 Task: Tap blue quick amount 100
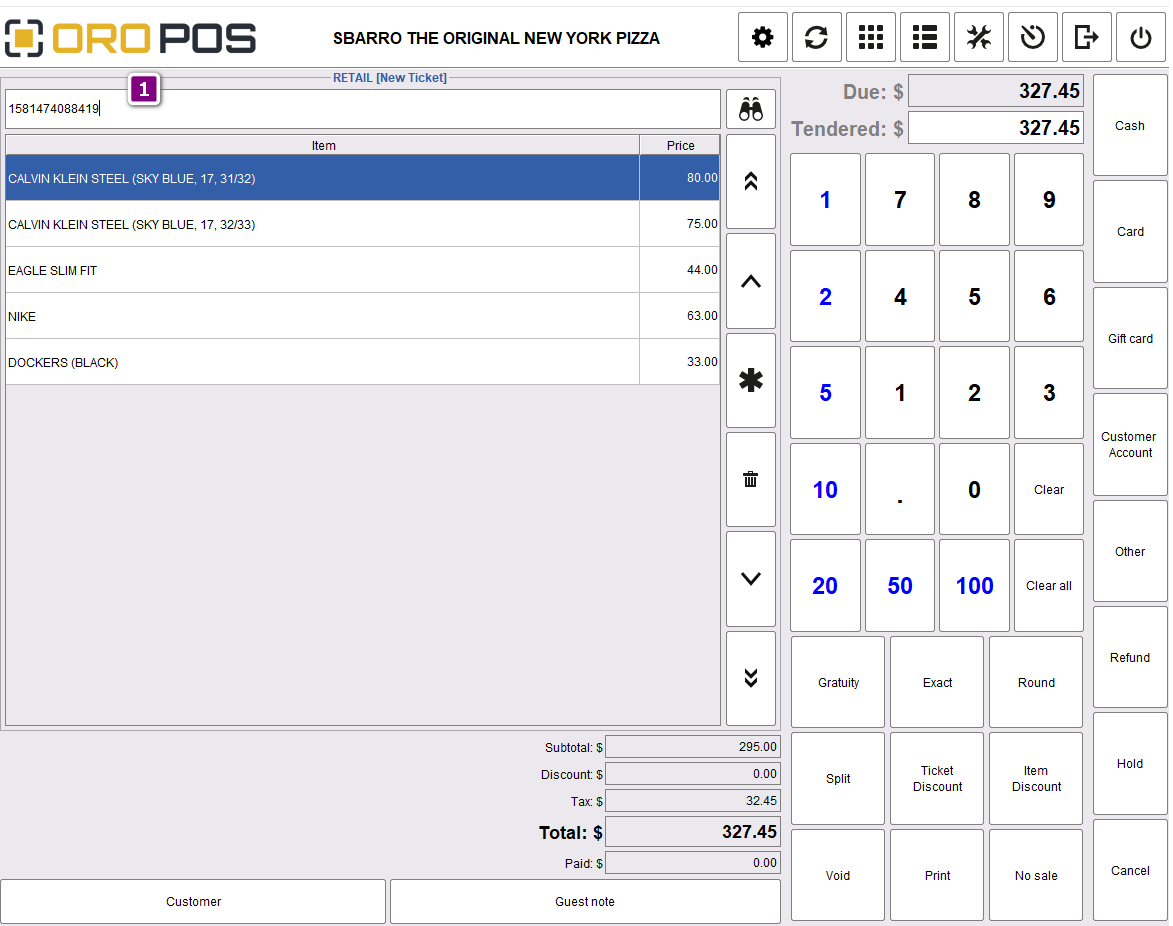click(x=974, y=586)
